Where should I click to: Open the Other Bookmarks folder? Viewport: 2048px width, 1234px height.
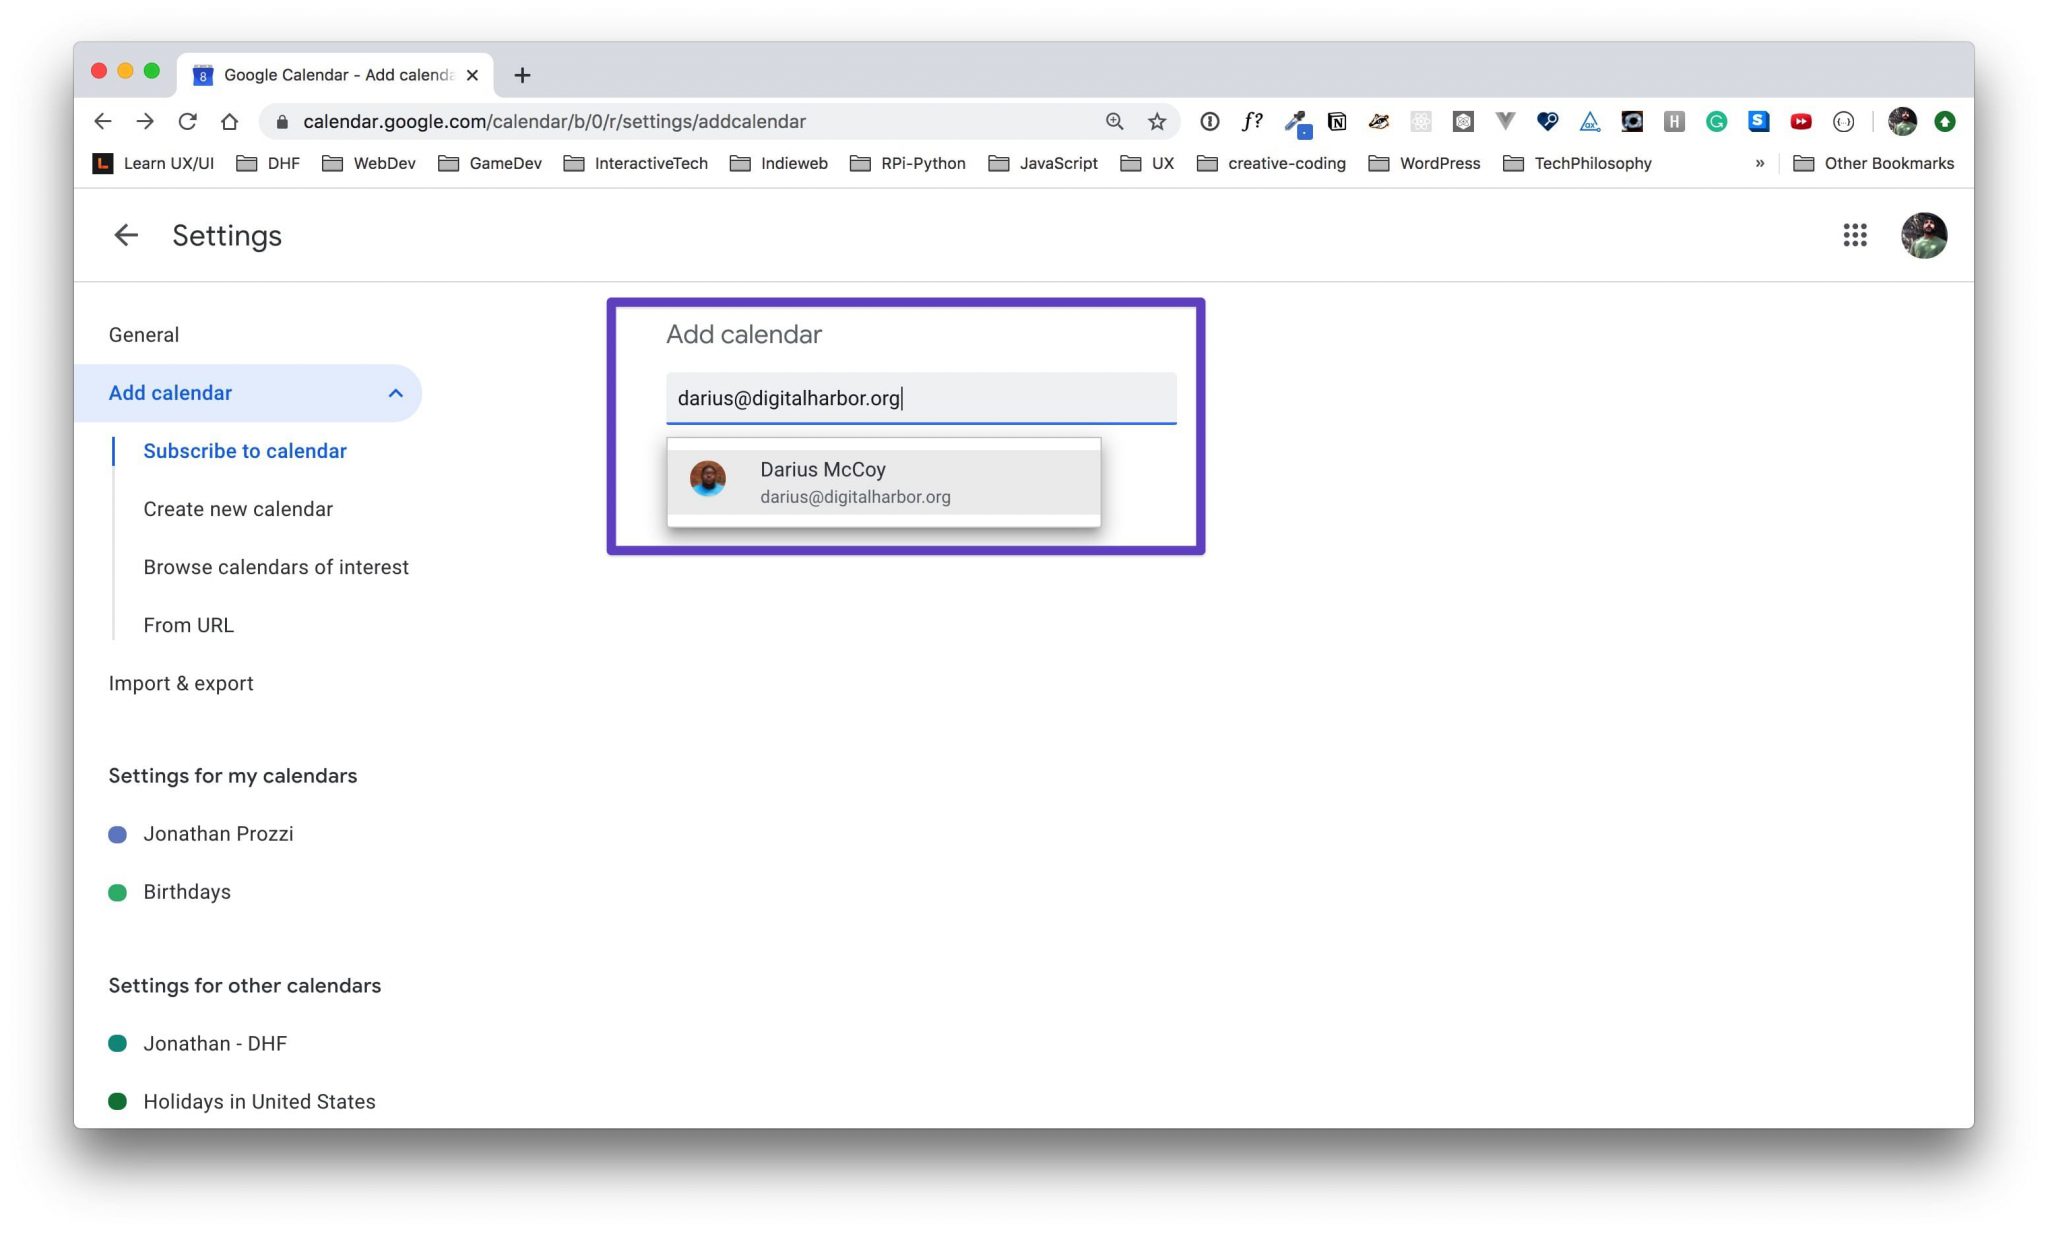click(x=1874, y=163)
